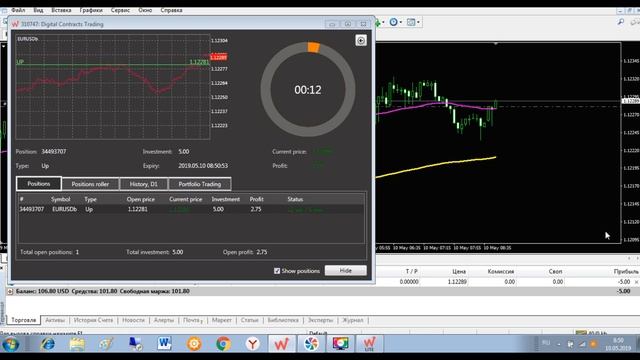The width and height of the screenshot is (640, 360).
Task: Open Microsoft Word from the taskbar
Action: click(x=164, y=344)
